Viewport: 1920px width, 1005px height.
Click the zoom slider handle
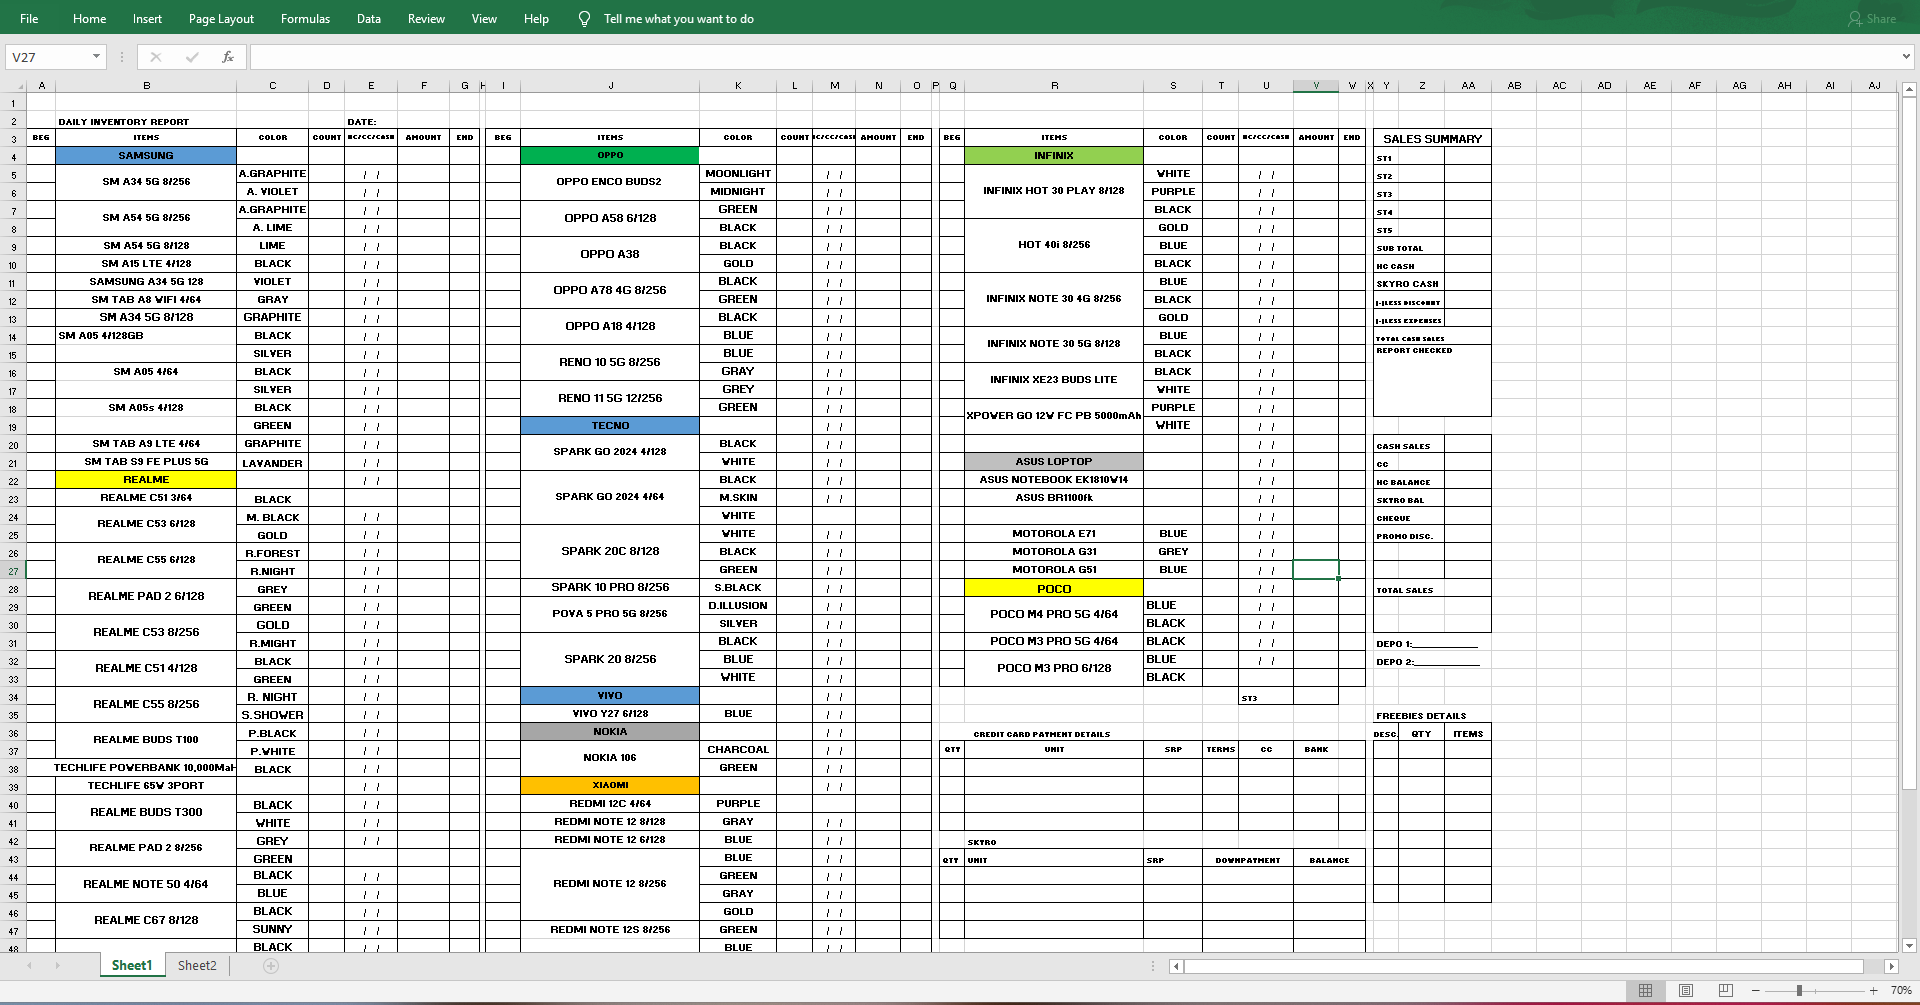tap(1799, 990)
